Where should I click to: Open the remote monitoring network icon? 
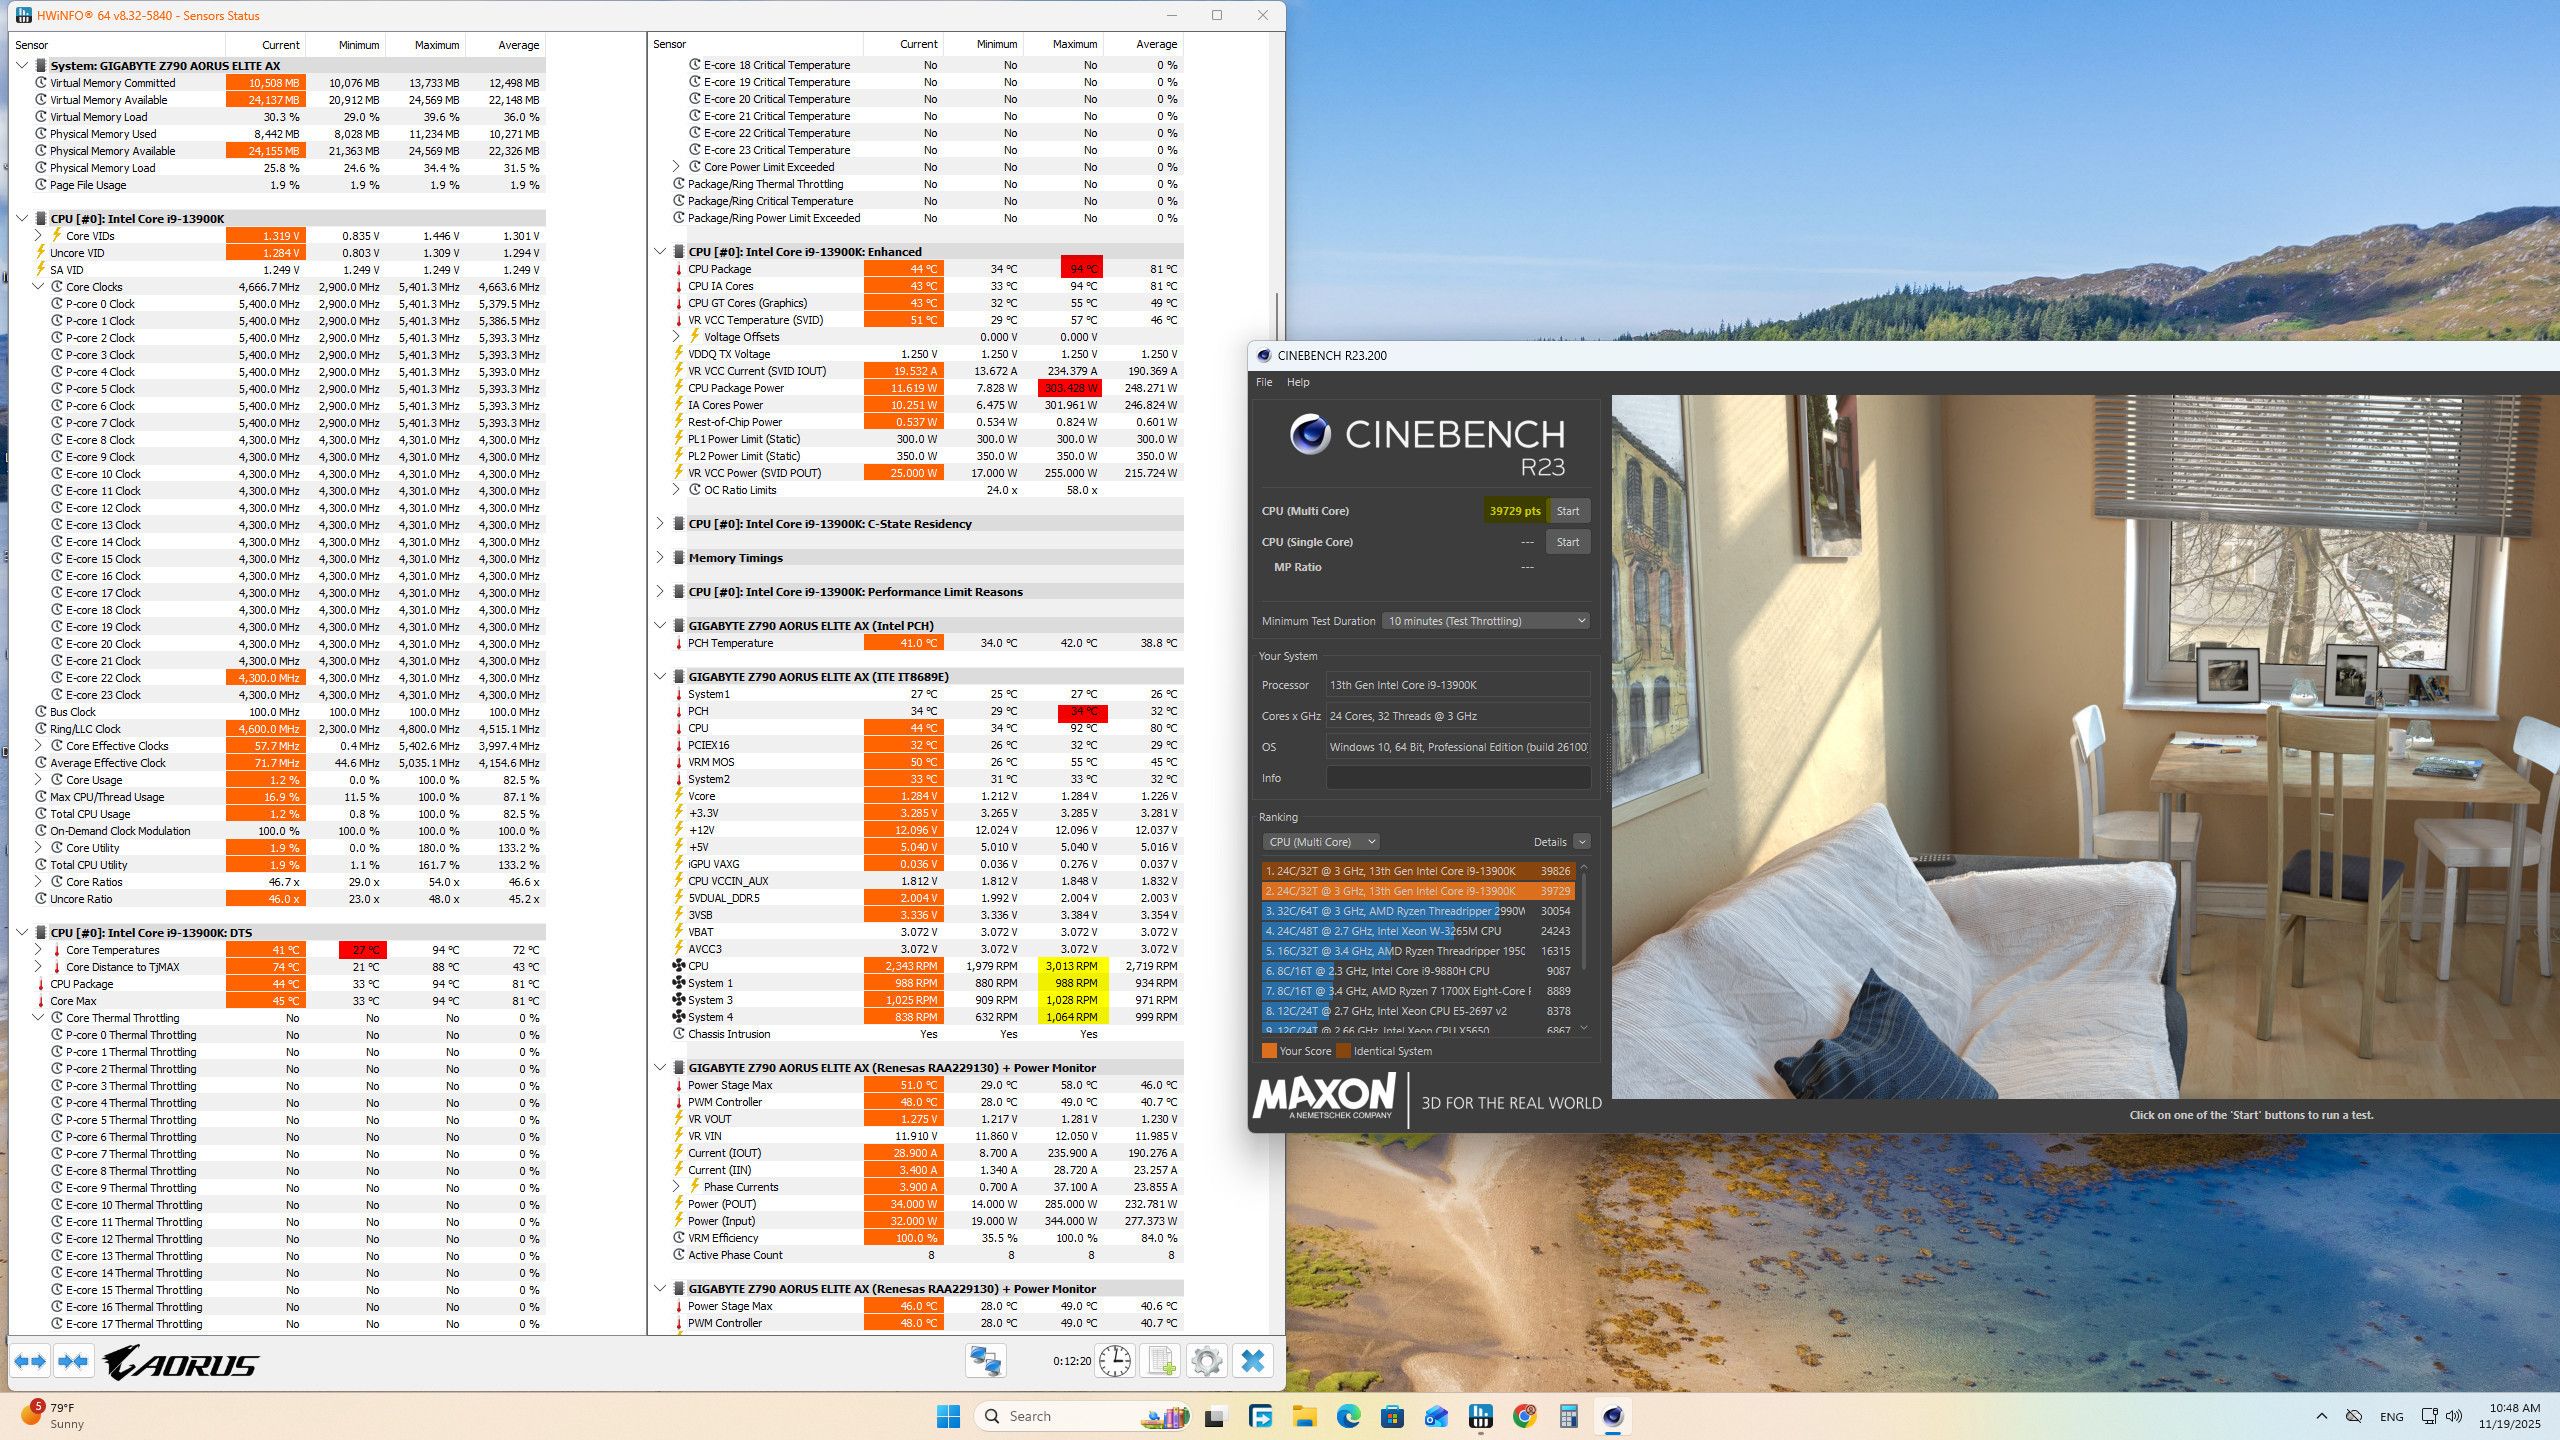point(985,1361)
